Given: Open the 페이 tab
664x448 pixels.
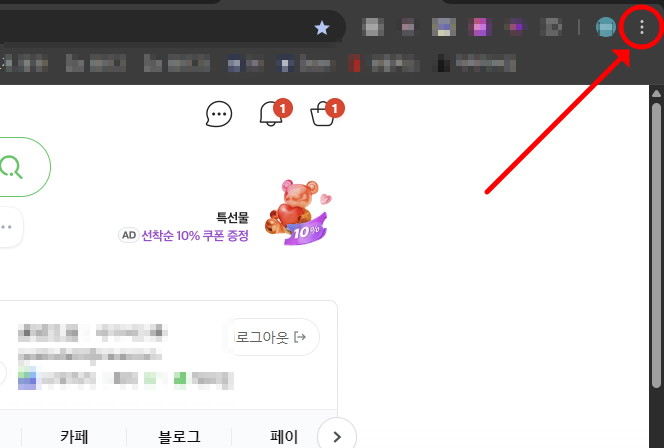Looking at the screenshot, I should click(284, 437).
